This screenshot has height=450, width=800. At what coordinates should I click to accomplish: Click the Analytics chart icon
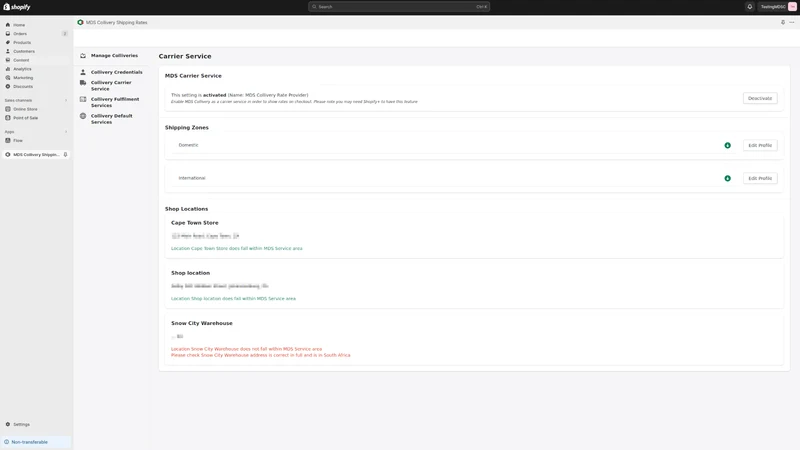(x=8, y=69)
